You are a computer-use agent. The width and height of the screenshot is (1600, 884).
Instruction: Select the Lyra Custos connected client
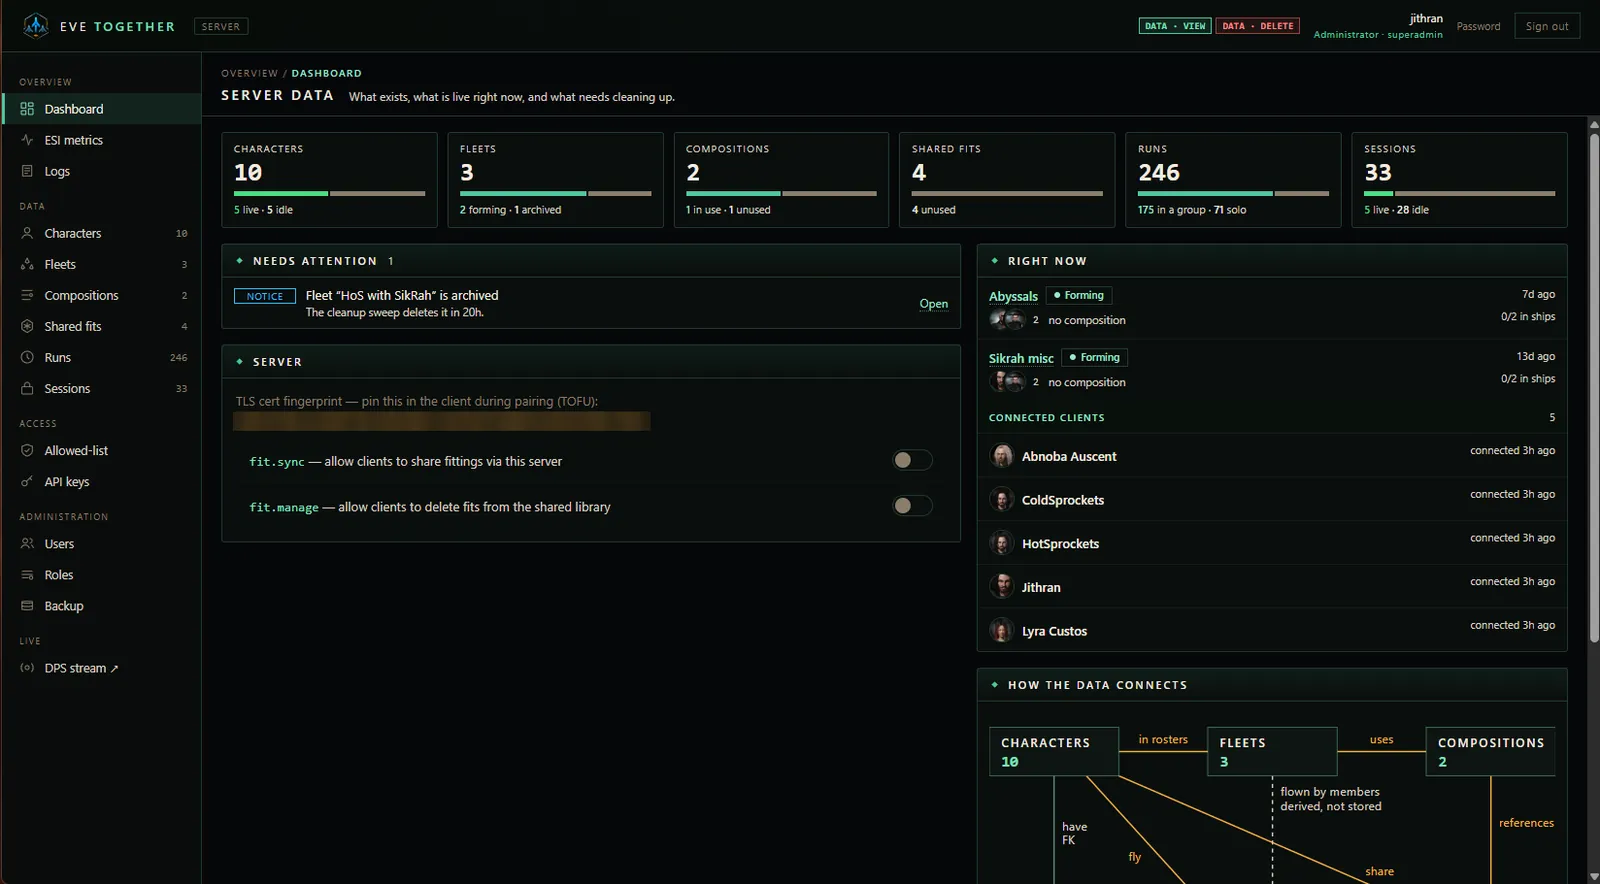pyautogui.click(x=1272, y=630)
